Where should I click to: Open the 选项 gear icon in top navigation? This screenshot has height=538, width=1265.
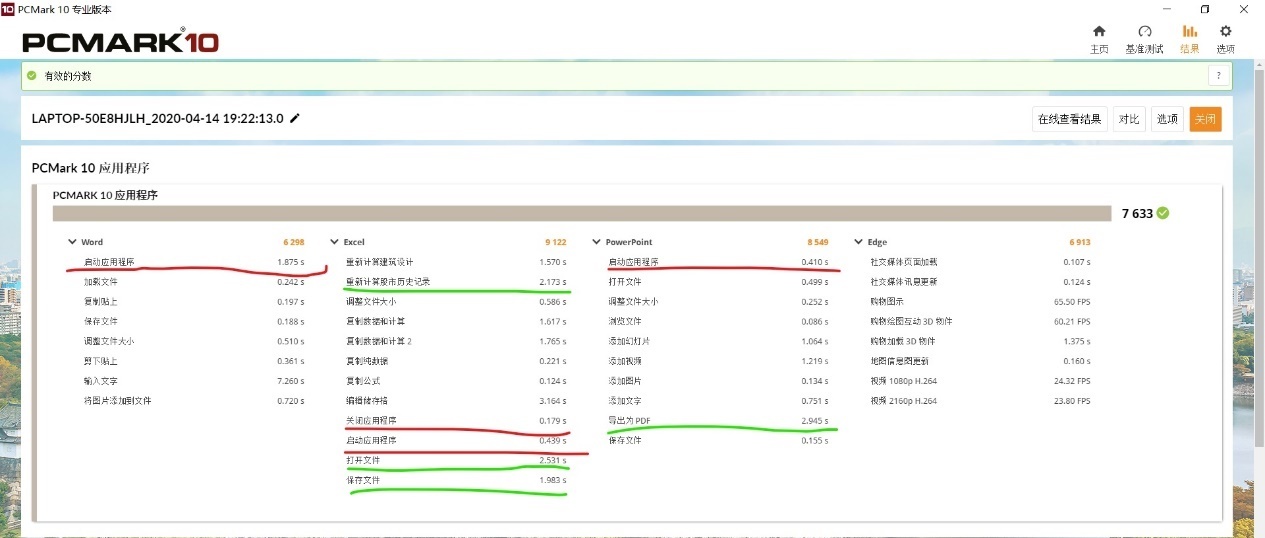(1225, 31)
